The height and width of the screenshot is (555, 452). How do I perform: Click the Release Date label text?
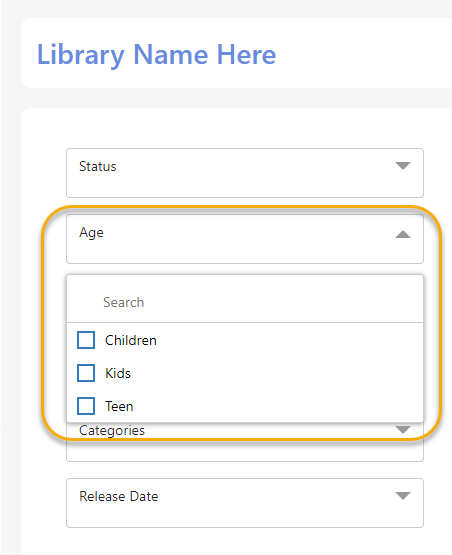[x=119, y=496]
